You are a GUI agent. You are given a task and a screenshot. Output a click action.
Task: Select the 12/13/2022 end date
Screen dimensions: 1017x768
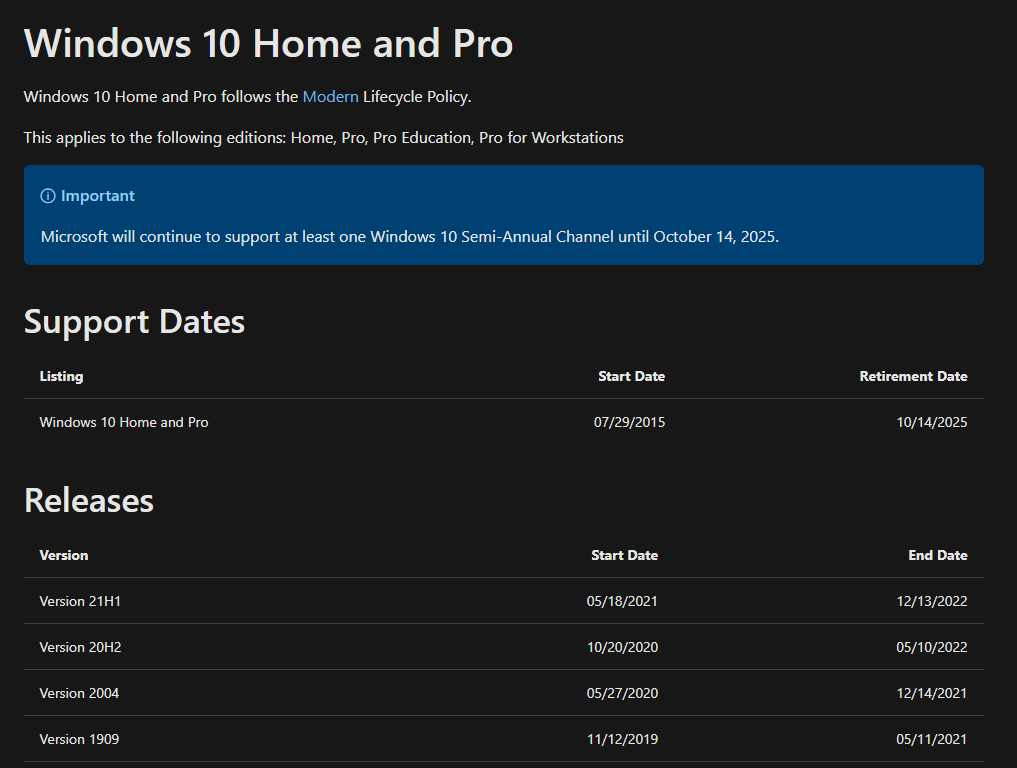(x=931, y=601)
